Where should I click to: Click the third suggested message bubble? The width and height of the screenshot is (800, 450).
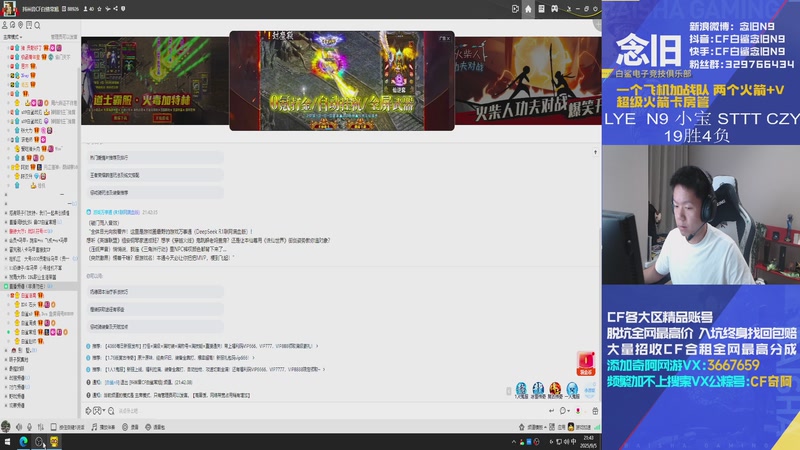point(156,193)
